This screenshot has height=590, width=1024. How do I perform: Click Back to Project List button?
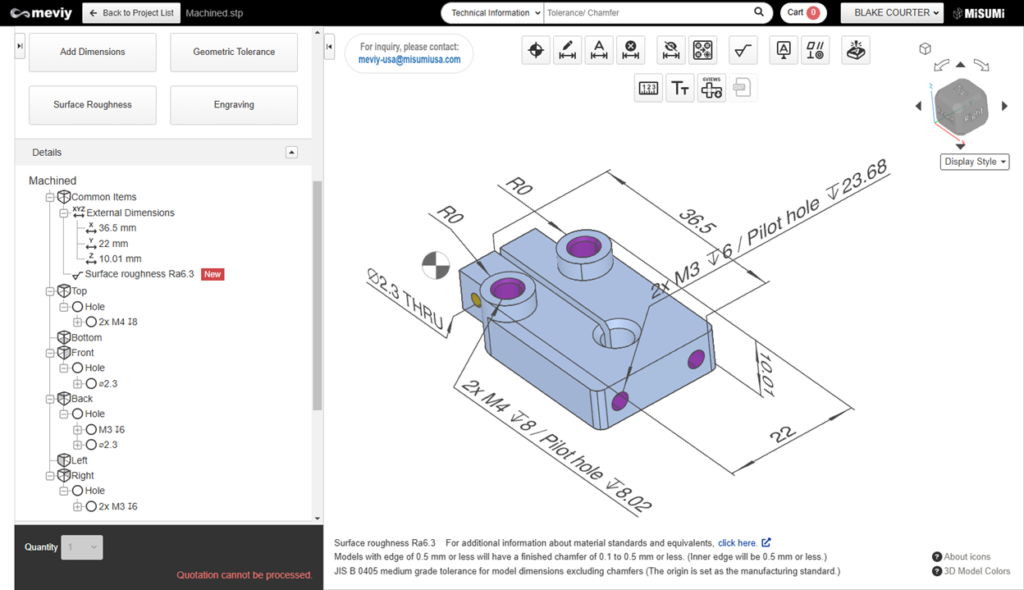pos(131,13)
